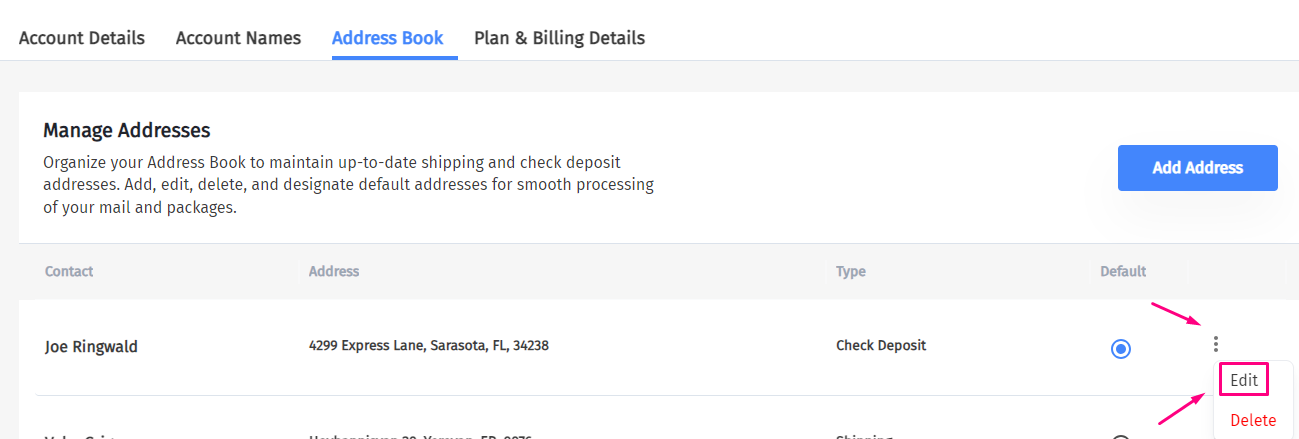Open the Account Names tab
Viewport: 1299px width, 439px height.
[x=238, y=38]
